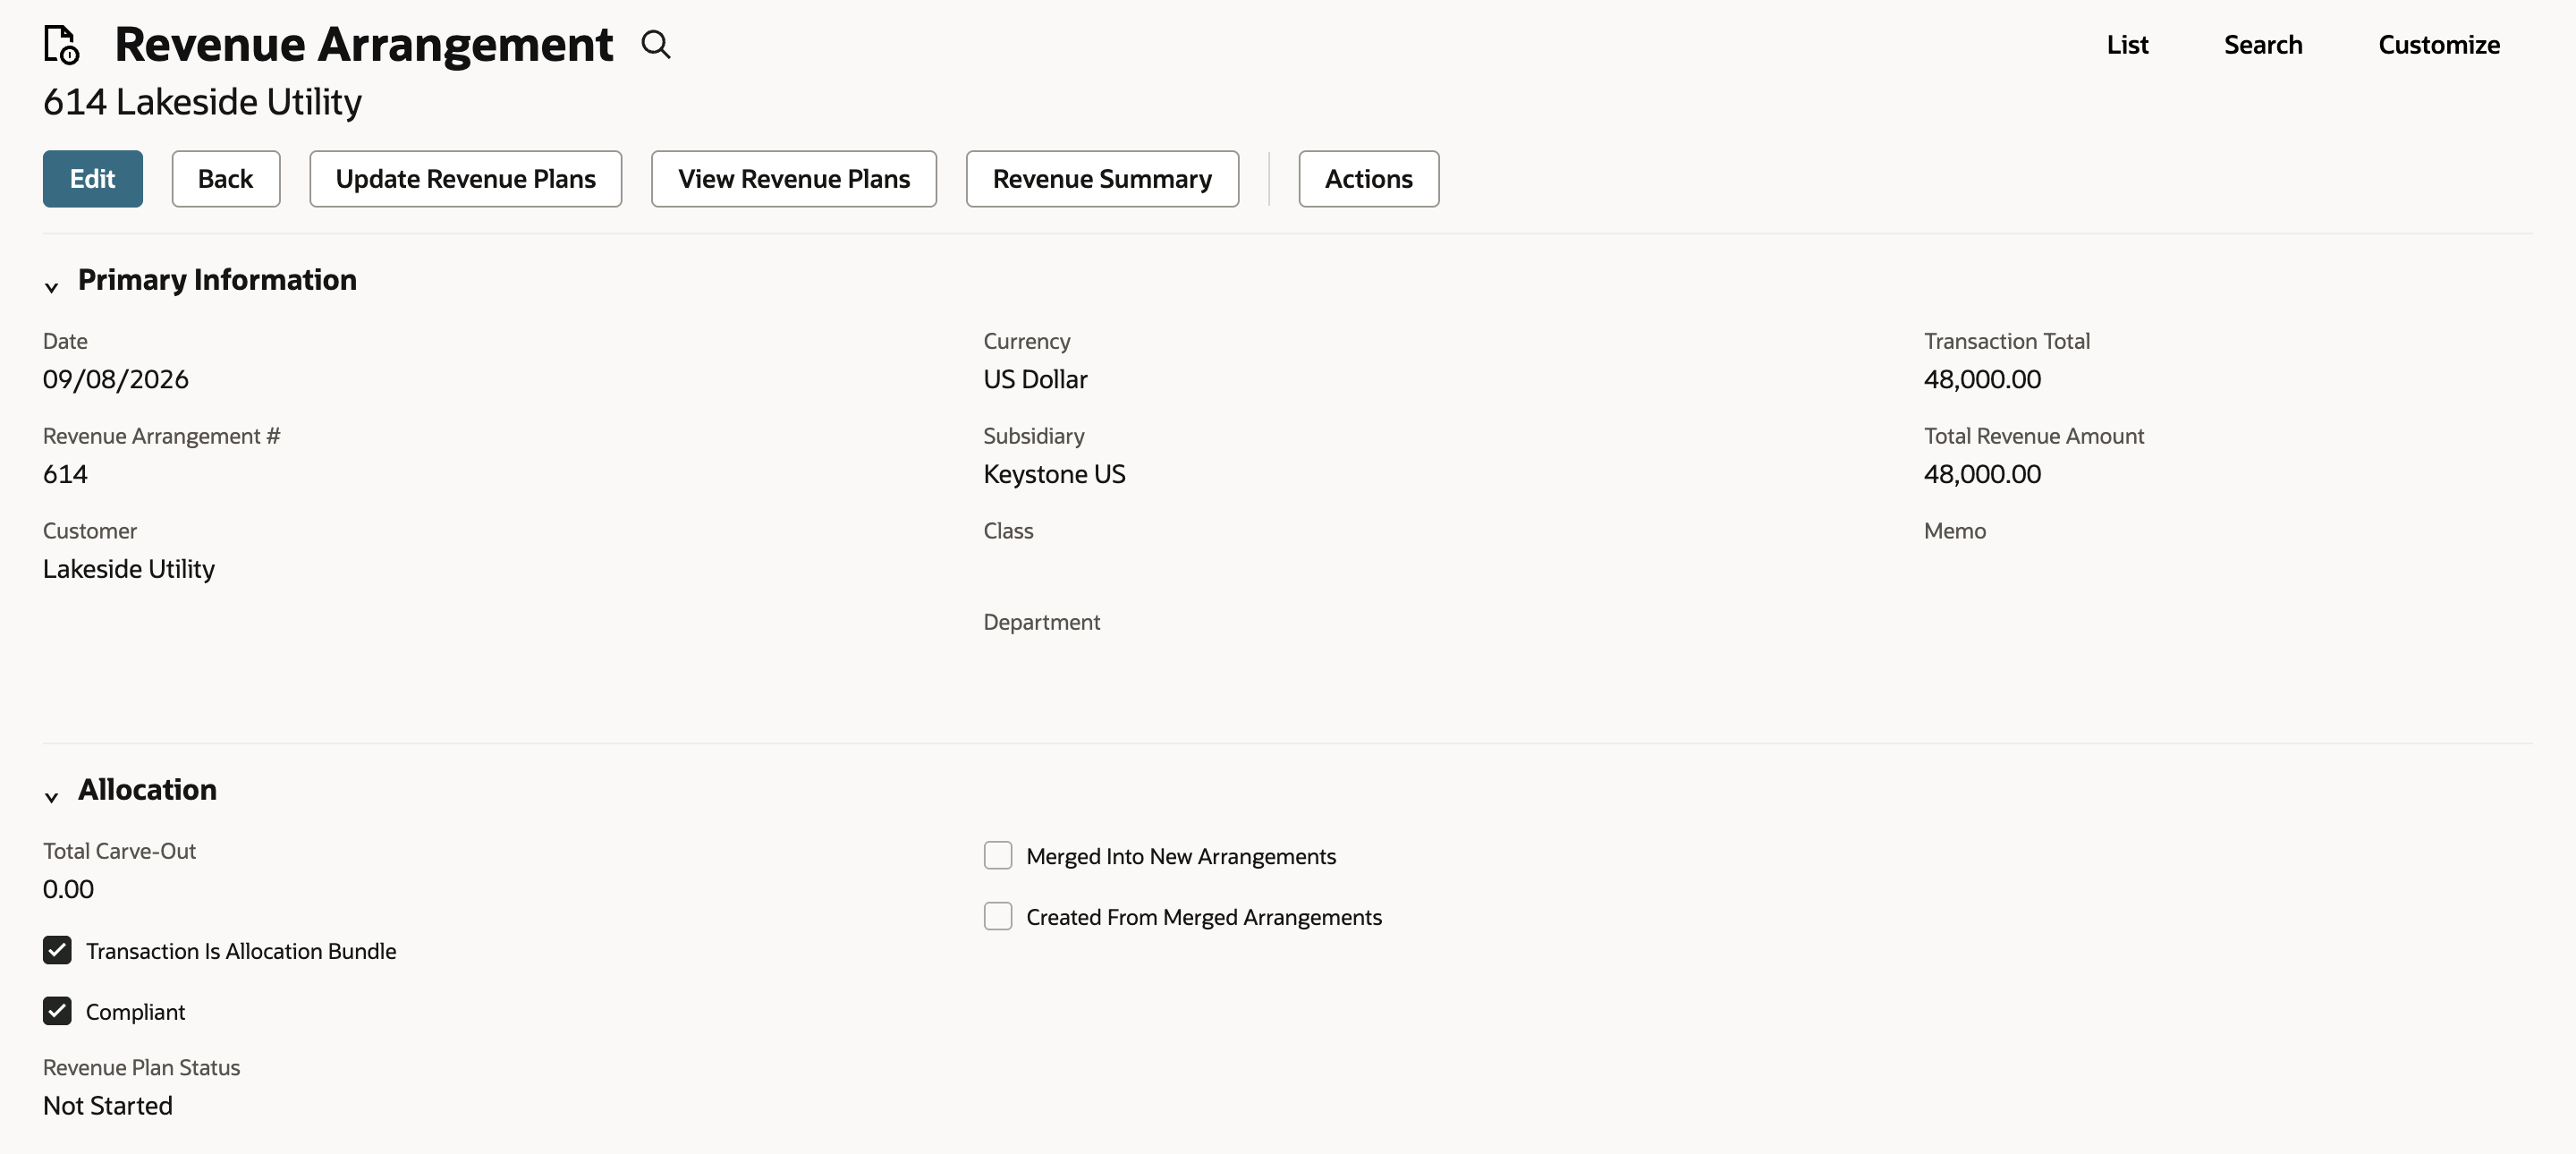
Task: Select Search in top-right menu
Action: click(2263, 45)
